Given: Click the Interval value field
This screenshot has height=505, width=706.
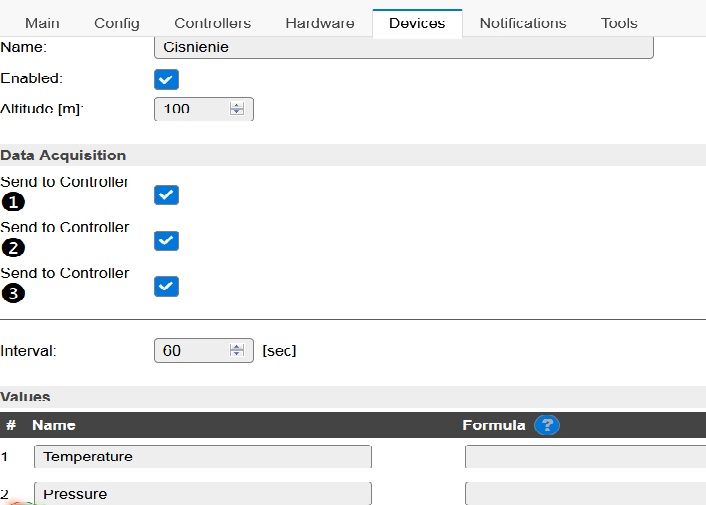Looking at the screenshot, I should pos(192,351).
